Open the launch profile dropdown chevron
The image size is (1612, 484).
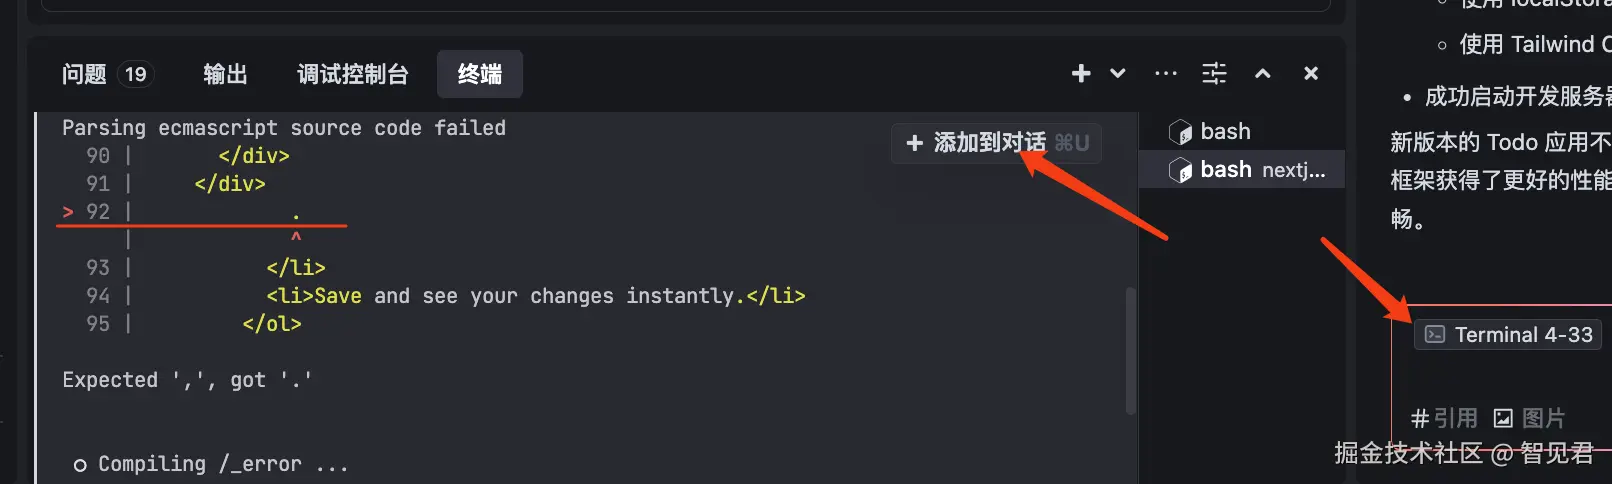click(1118, 73)
